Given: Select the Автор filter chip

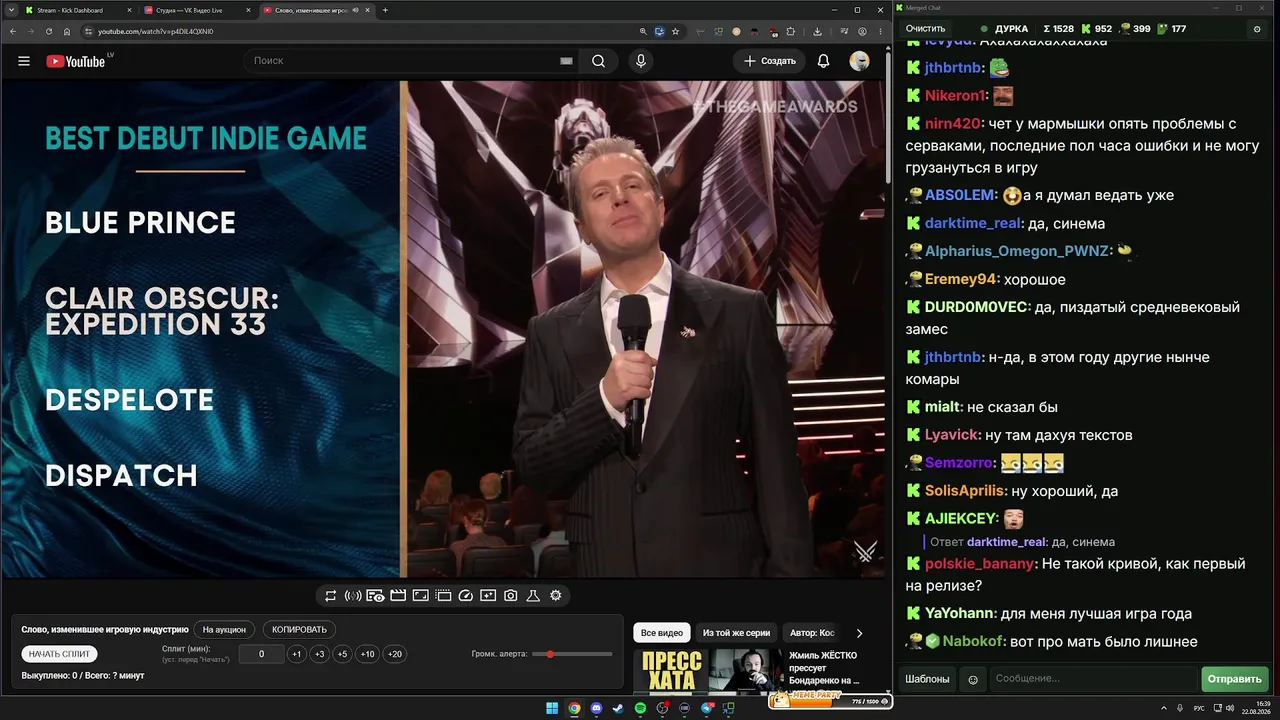Looking at the screenshot, I should point(812,633).
